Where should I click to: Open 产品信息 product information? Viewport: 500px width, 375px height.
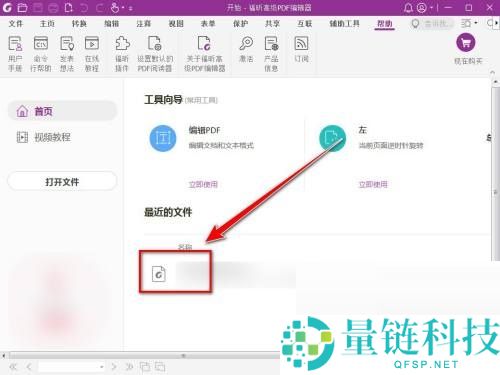pos(271,54)
